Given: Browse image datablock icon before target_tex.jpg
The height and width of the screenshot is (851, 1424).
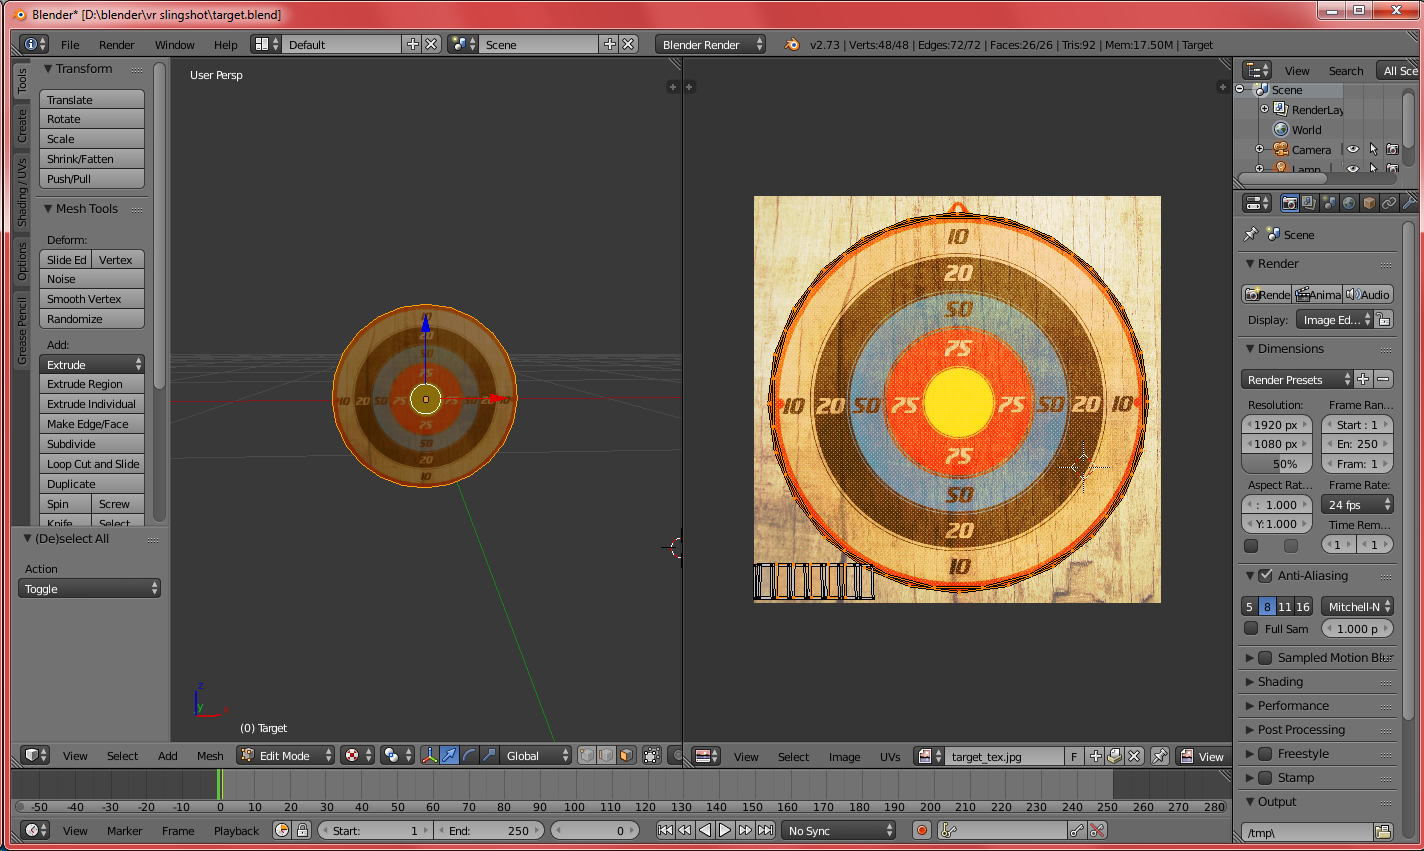Looking at the screenshot, I should click(930, 756).
